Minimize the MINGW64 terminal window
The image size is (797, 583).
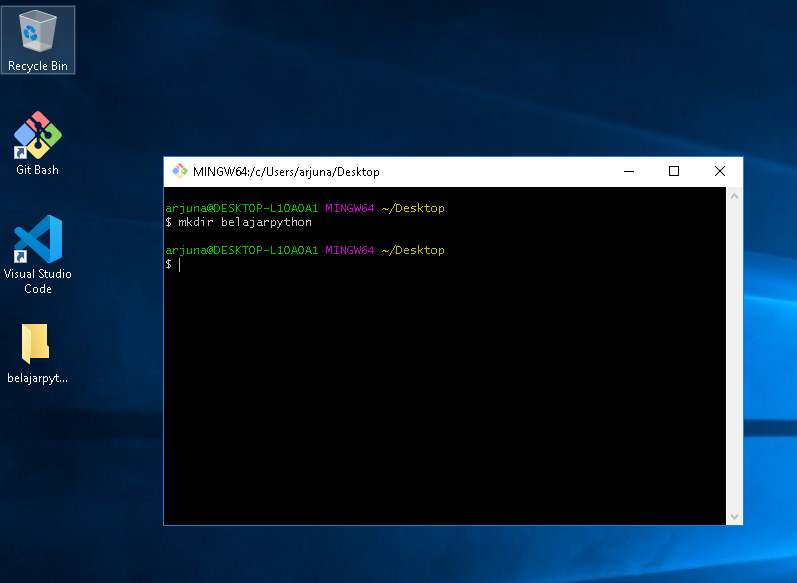[629, 171]
